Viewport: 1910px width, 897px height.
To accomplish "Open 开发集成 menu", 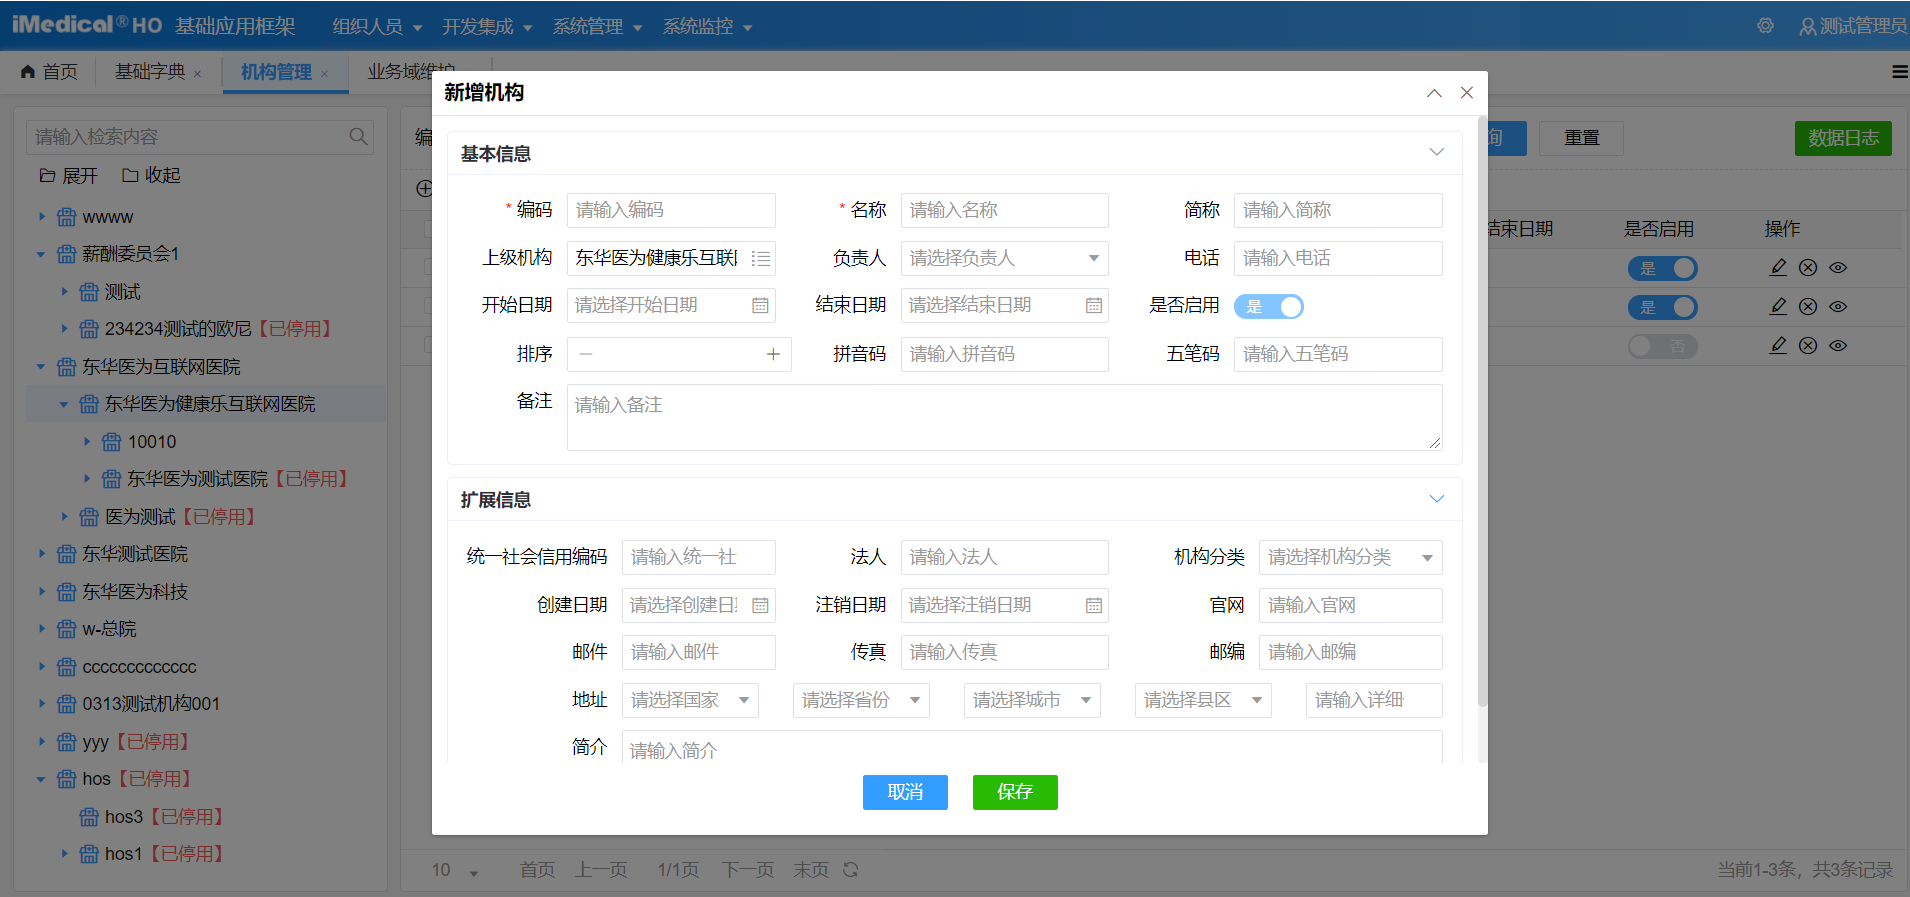I will point(487,27).
